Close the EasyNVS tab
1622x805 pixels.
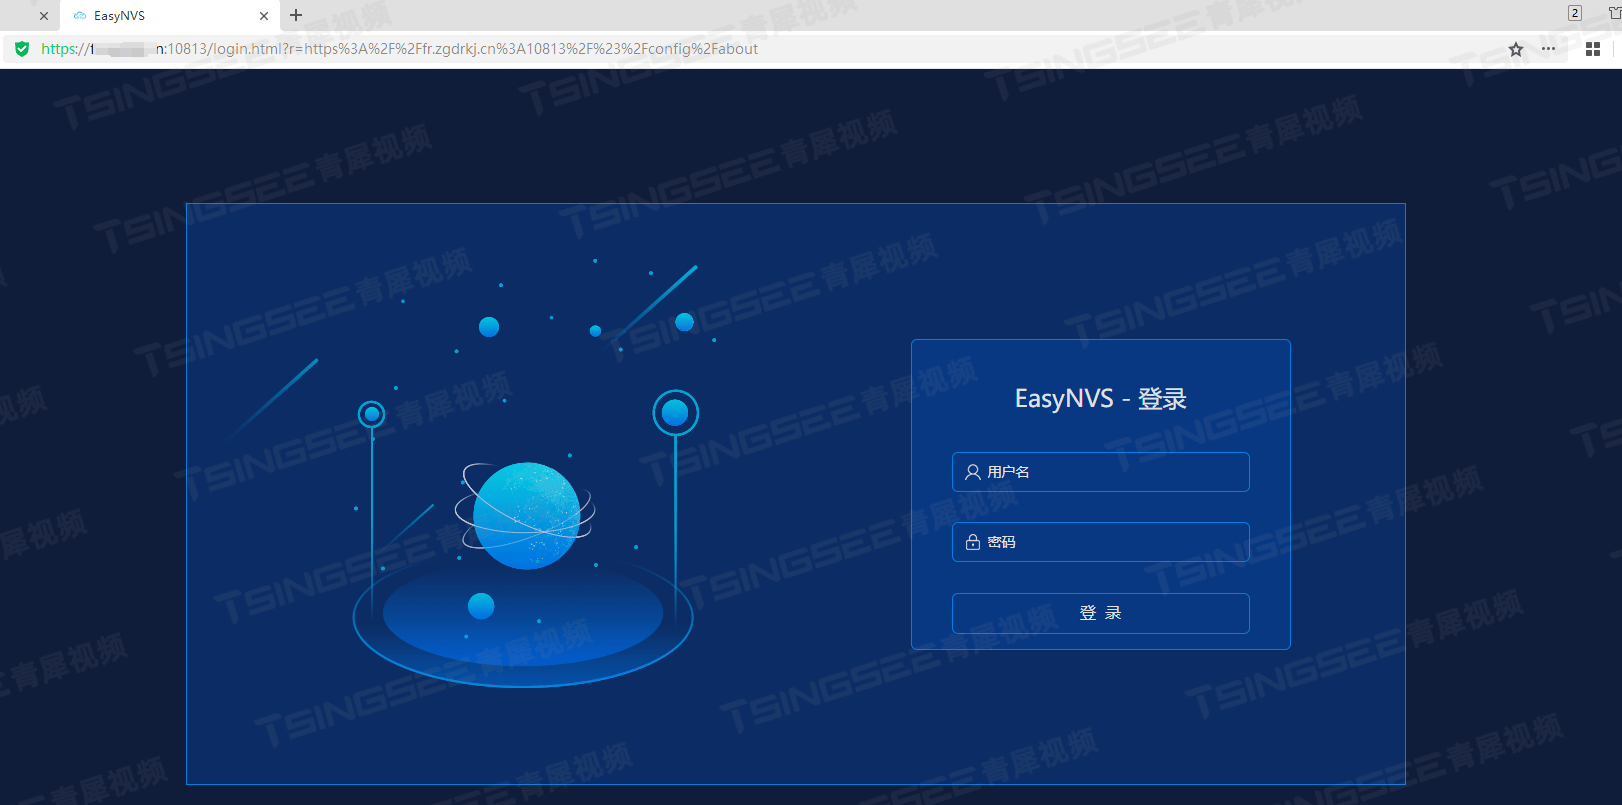click(264, 16)
